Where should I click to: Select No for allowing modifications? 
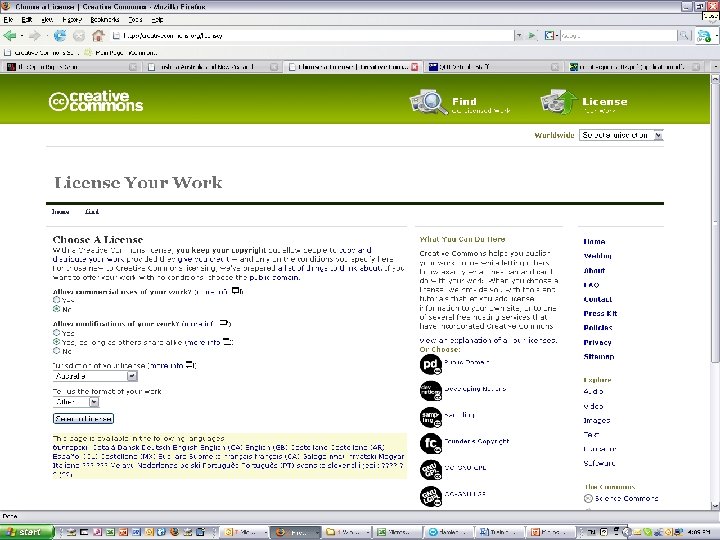point(56,351)
